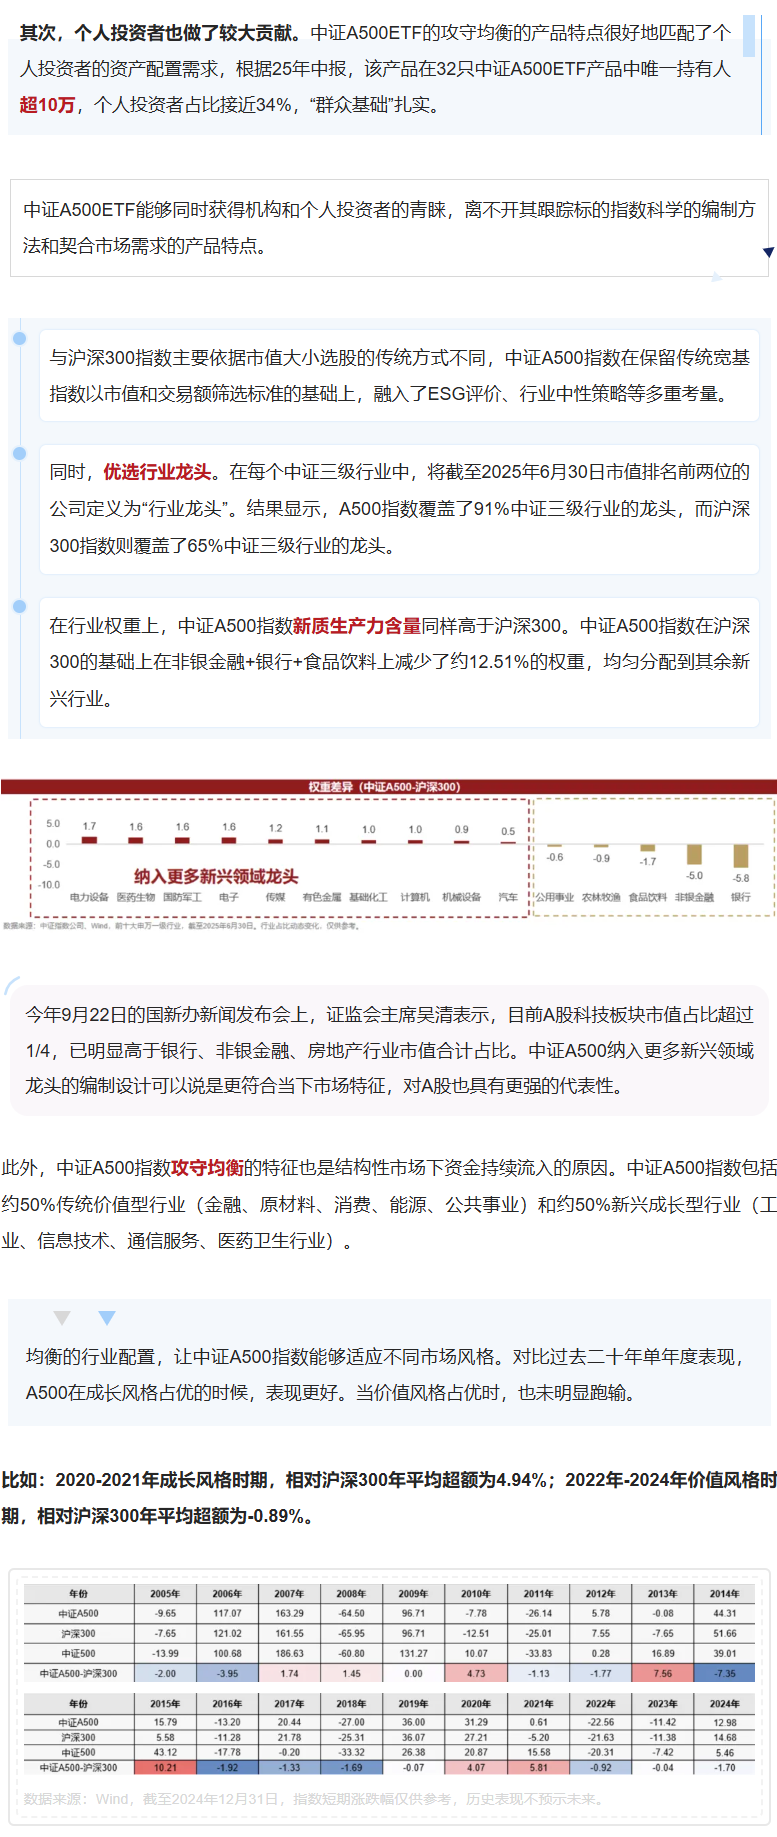Click the red highlighted text "超10万"
The height and width of the screenshot is (1837, 777).
(47, 105)
